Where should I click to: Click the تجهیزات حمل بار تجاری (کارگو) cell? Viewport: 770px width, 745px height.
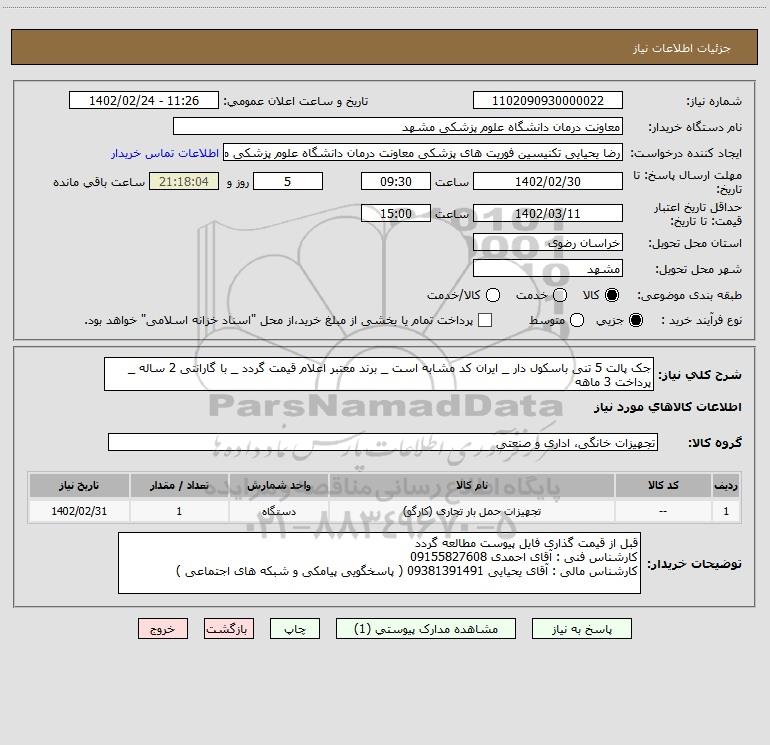tap(471, 511)
